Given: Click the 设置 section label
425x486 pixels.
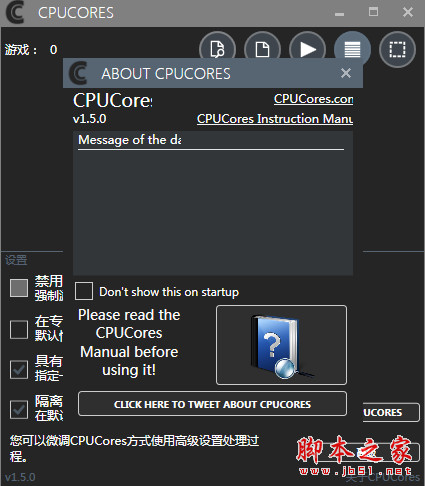Looking at the screenshot, I should [x=16, y=260].
